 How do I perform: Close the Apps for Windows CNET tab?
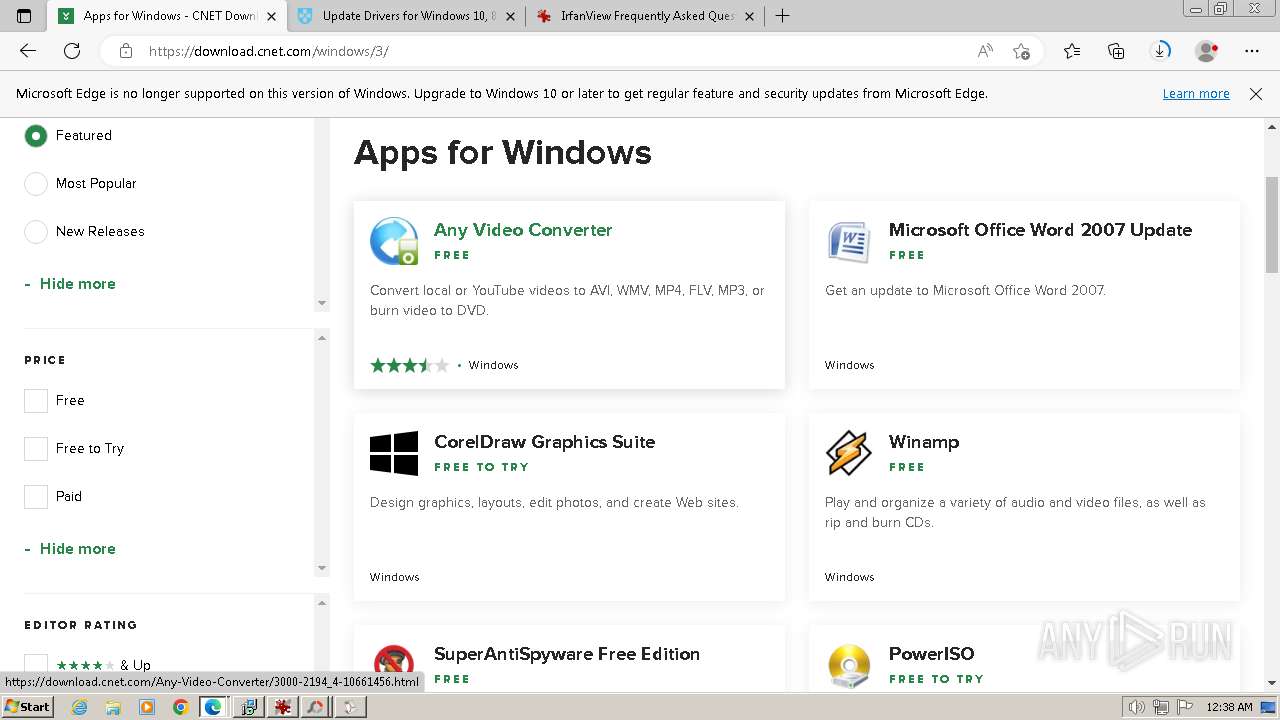[x=271, y=16]
